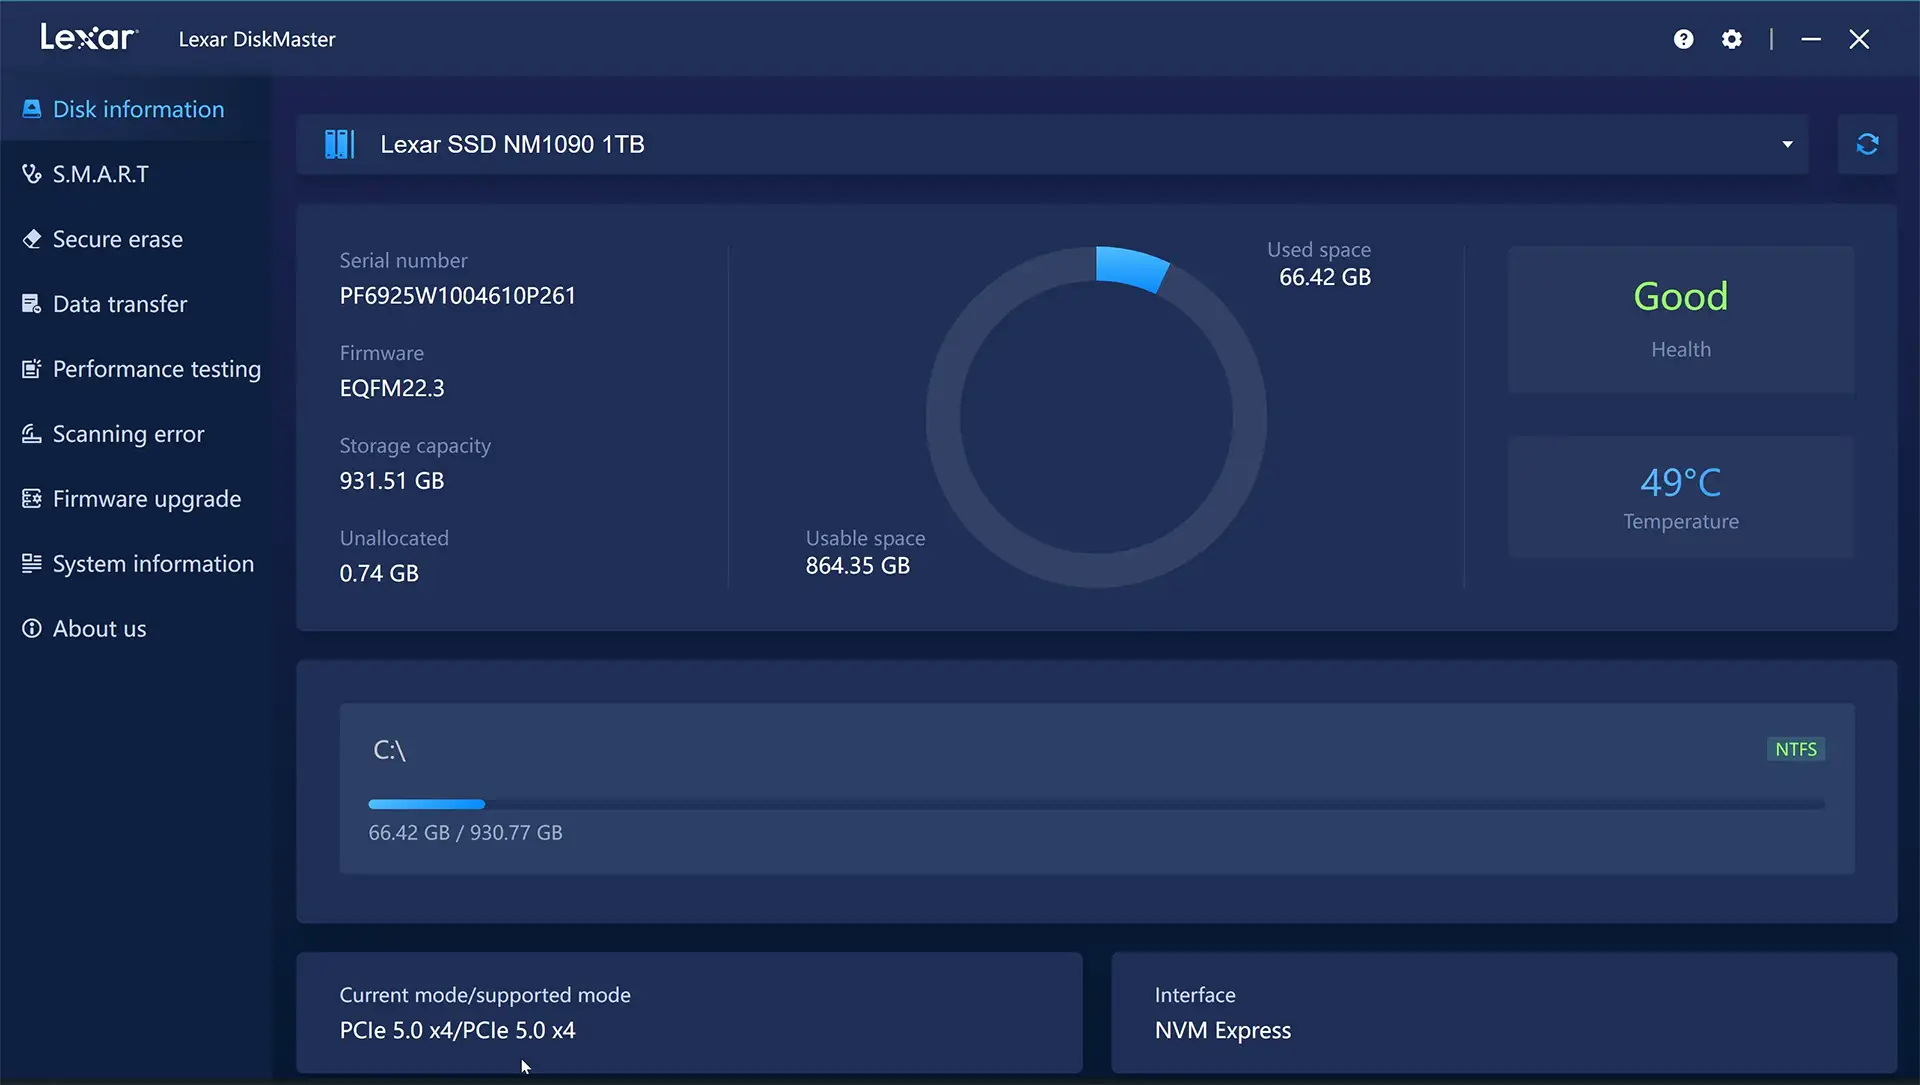Click the Secure erase eraser icon
This screenshot has height=1085, width=1920.
(32, 239)
